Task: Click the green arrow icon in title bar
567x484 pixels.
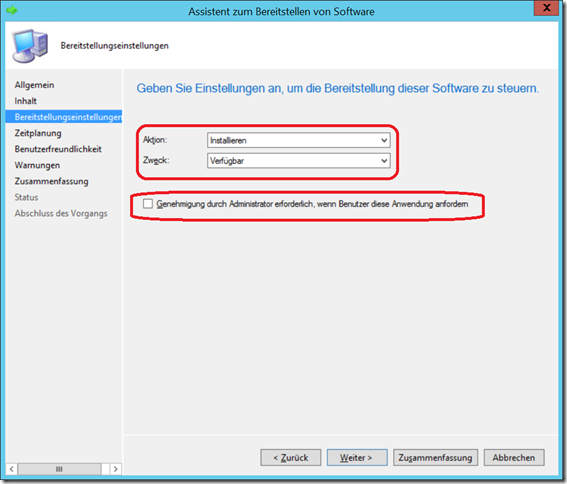Action: point(12,10)
